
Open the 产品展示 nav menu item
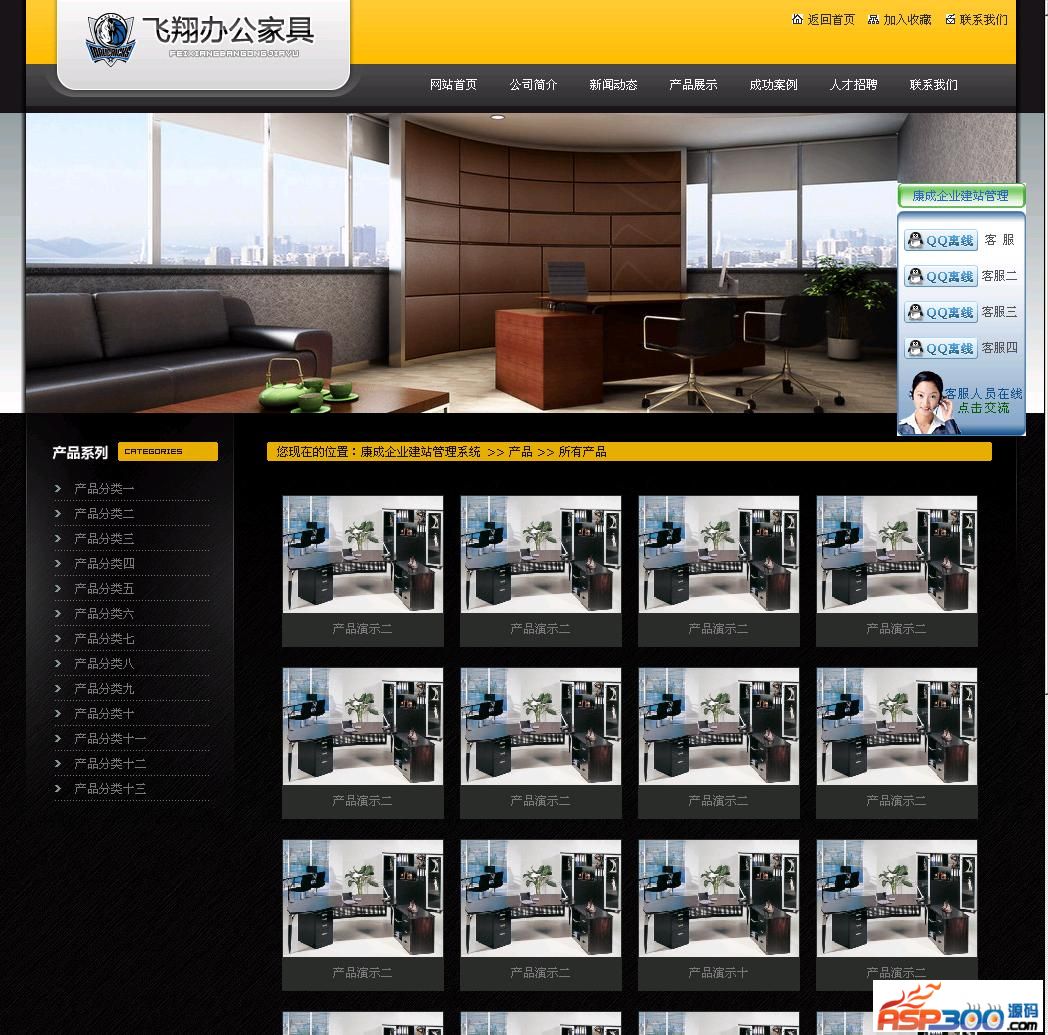693,85
